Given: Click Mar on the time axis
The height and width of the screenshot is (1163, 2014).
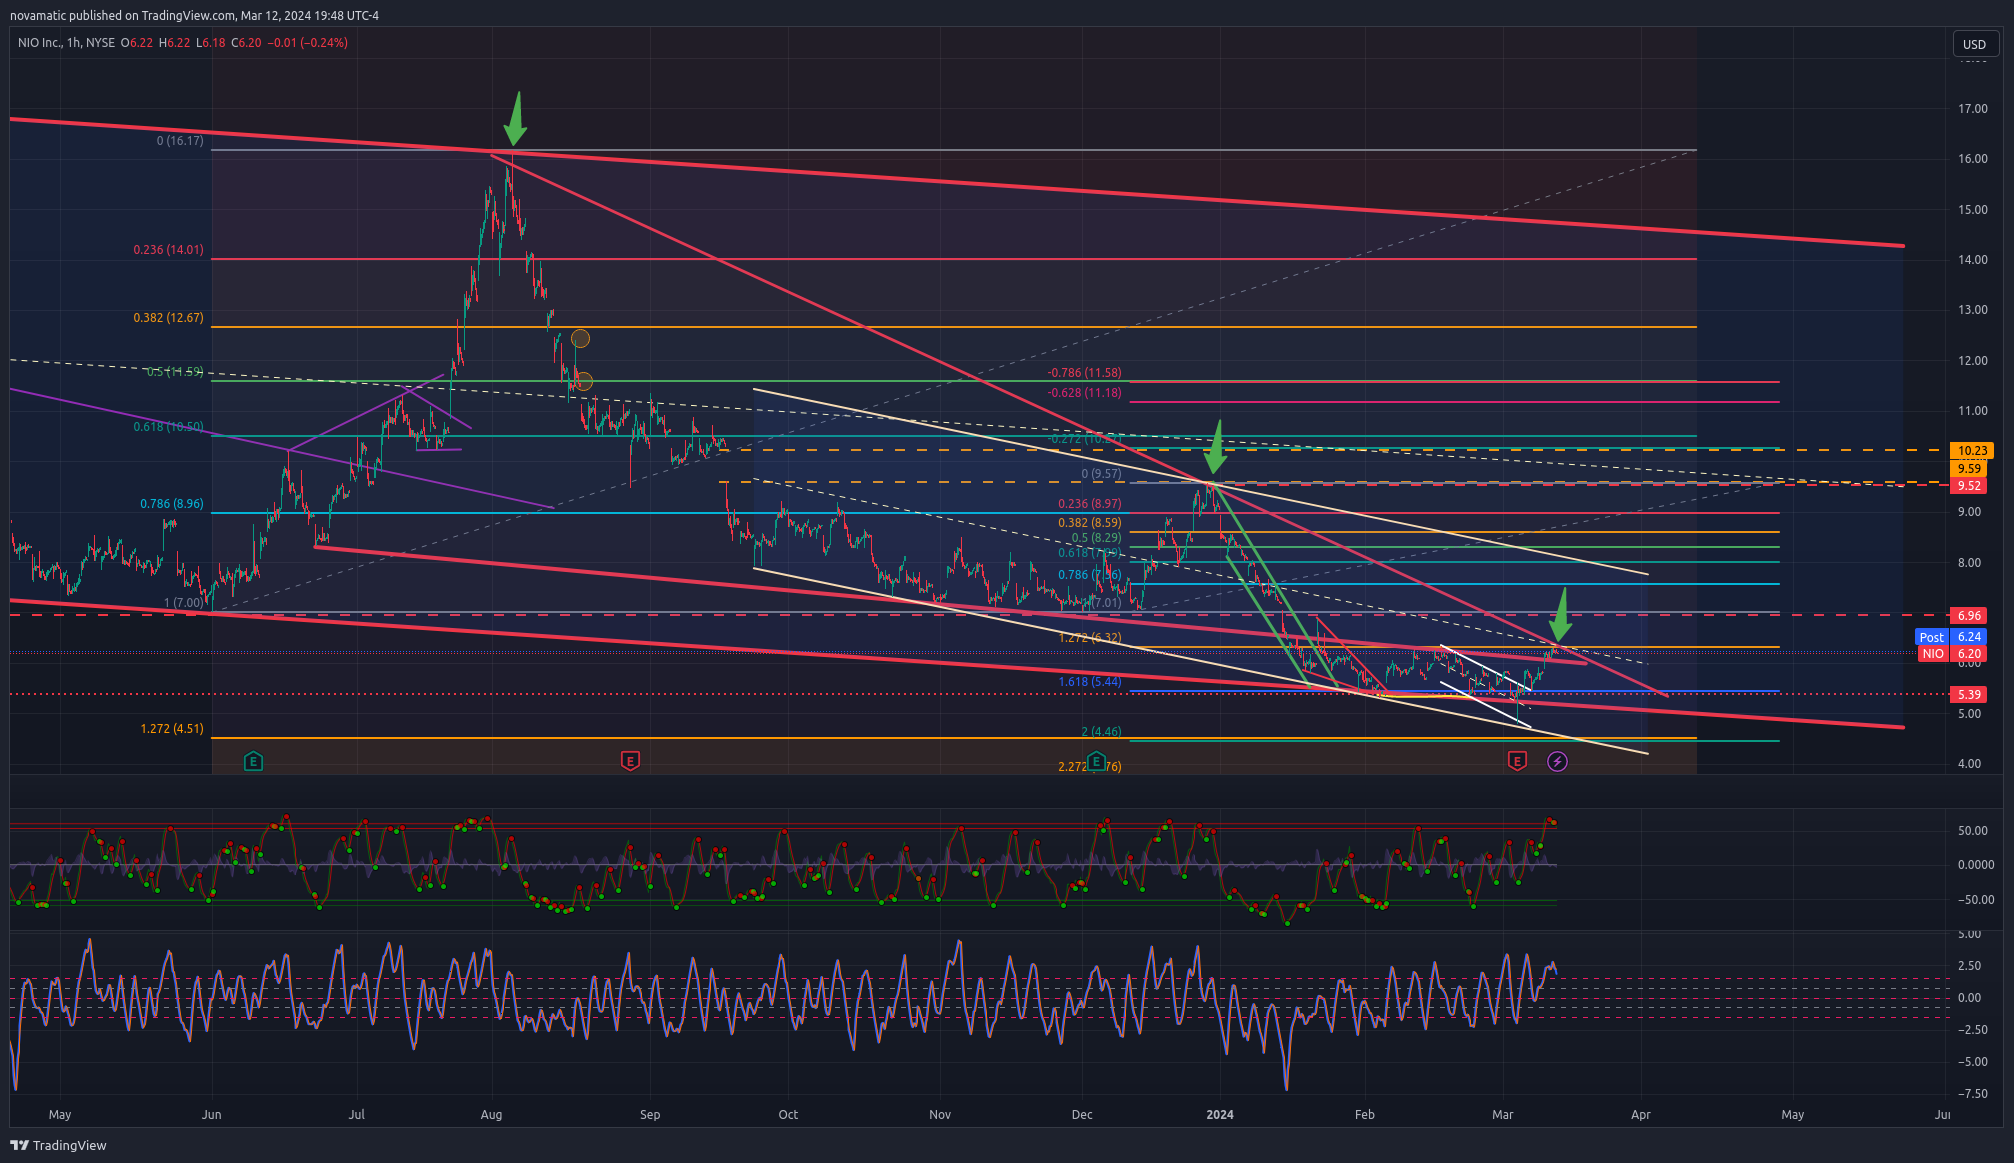Looking at the screenshot, I should (1502, 1114).
